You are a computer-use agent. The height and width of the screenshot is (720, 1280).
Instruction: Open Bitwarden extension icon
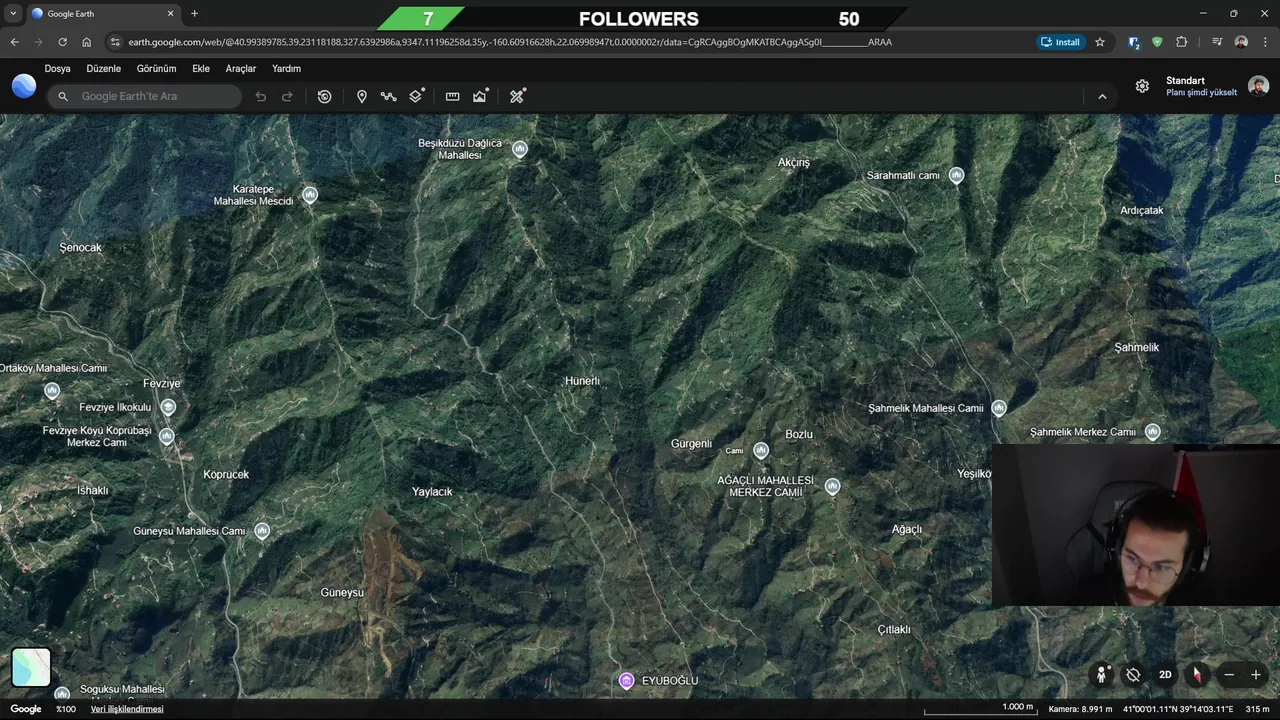pyautogui.click(x=1133, y=42)
